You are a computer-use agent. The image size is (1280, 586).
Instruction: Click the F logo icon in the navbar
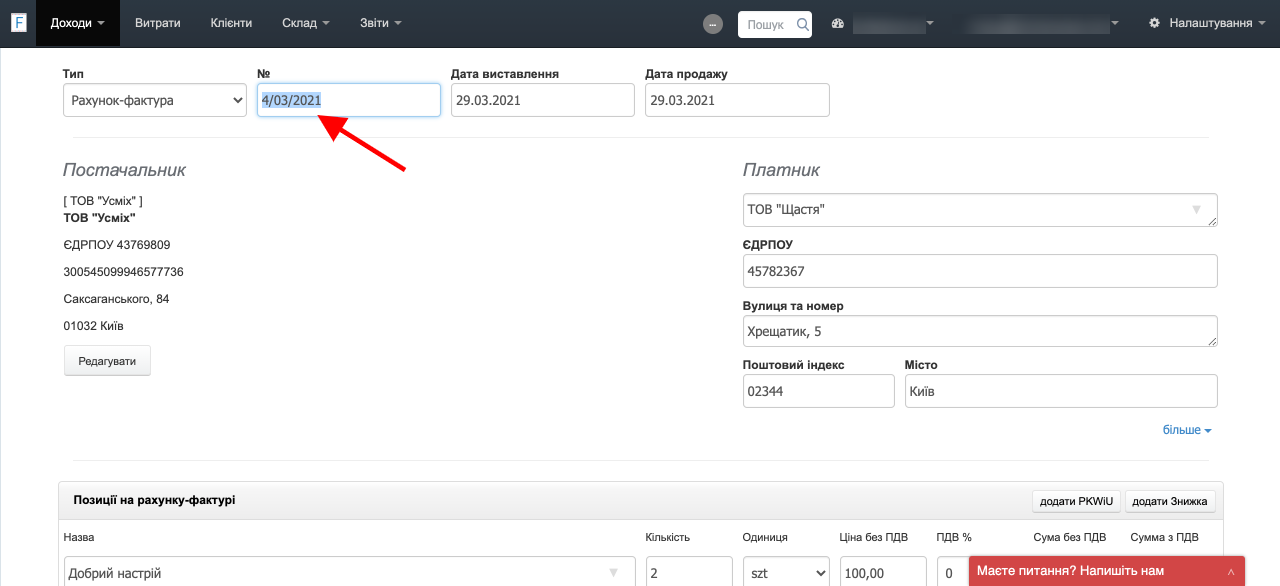click(x=18, y=23)
